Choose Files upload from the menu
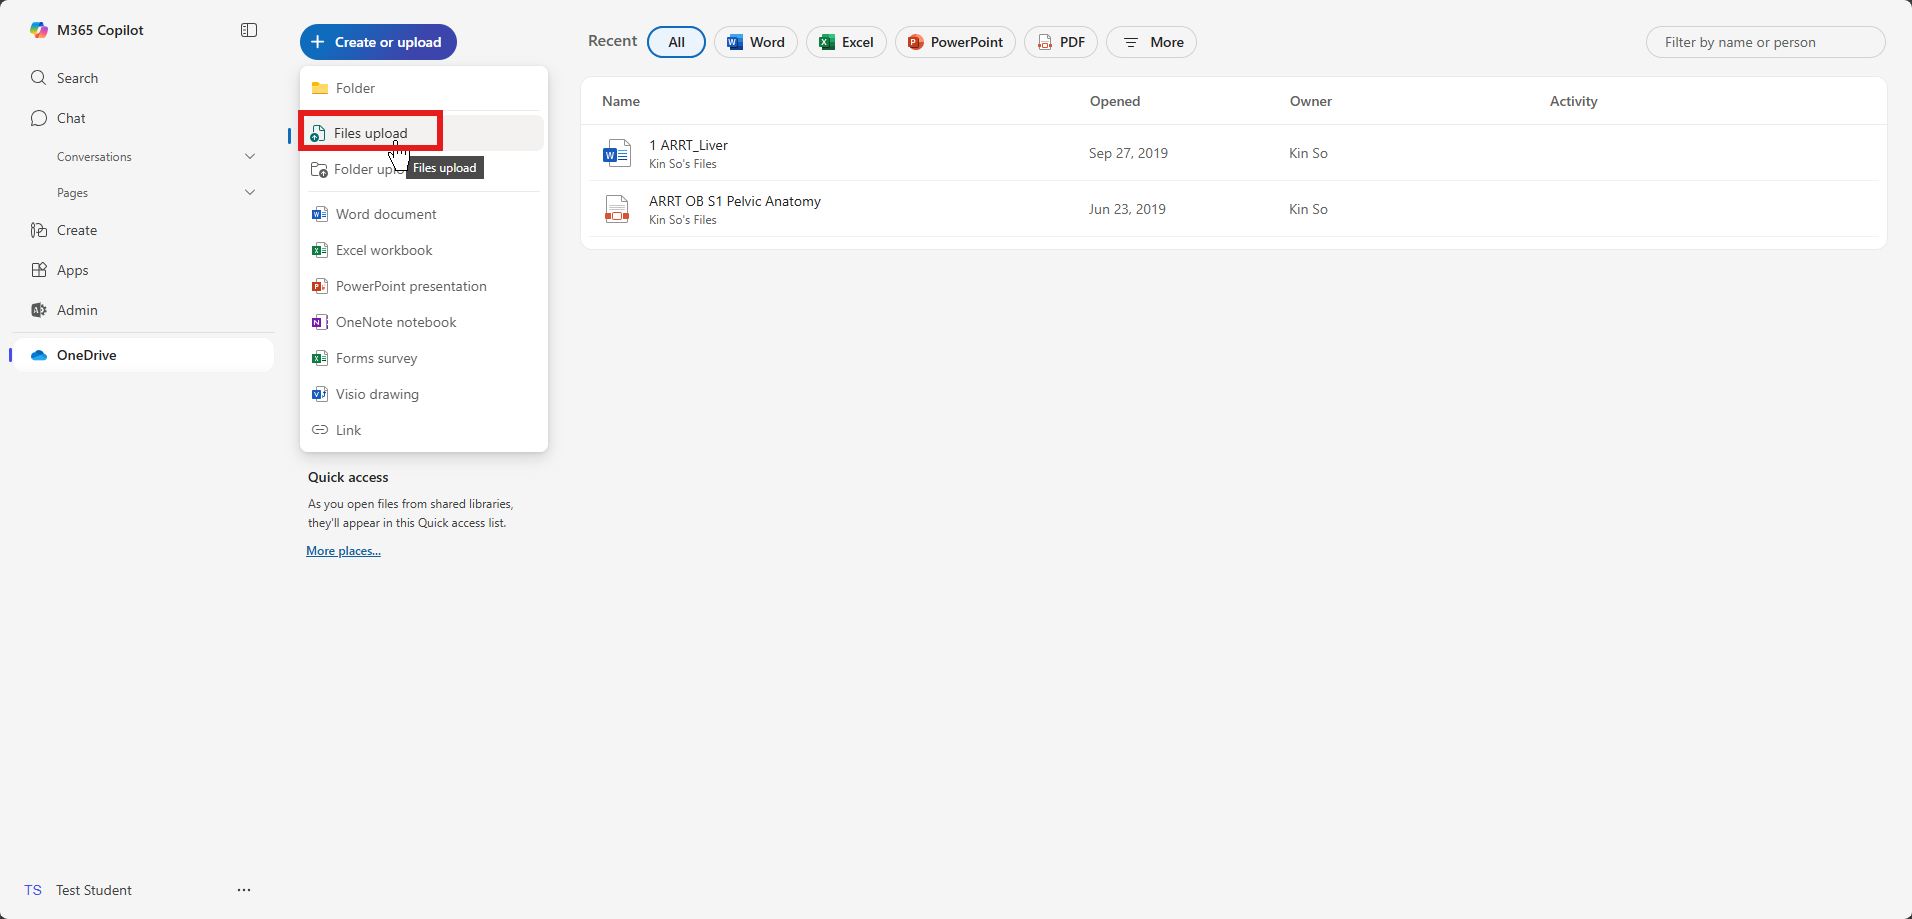The height and width of the screenshot is (919, 1912). click(x=424, y=133)
